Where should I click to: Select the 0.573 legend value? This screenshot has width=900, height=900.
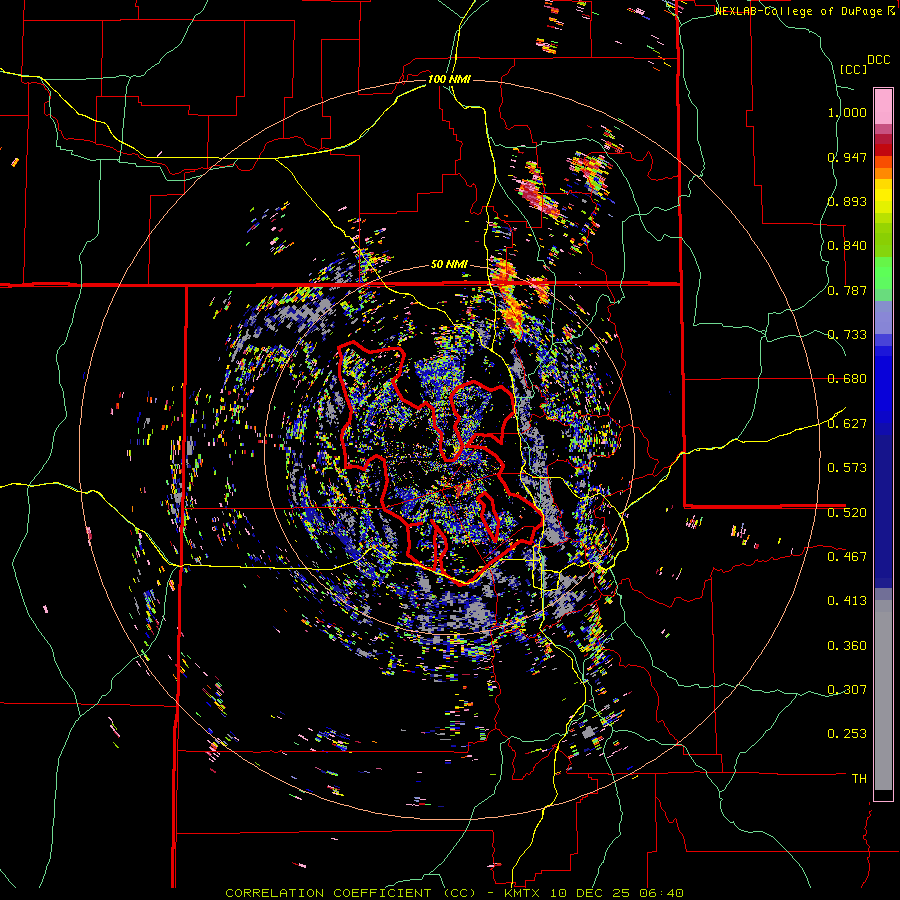[x=847, y=468]
